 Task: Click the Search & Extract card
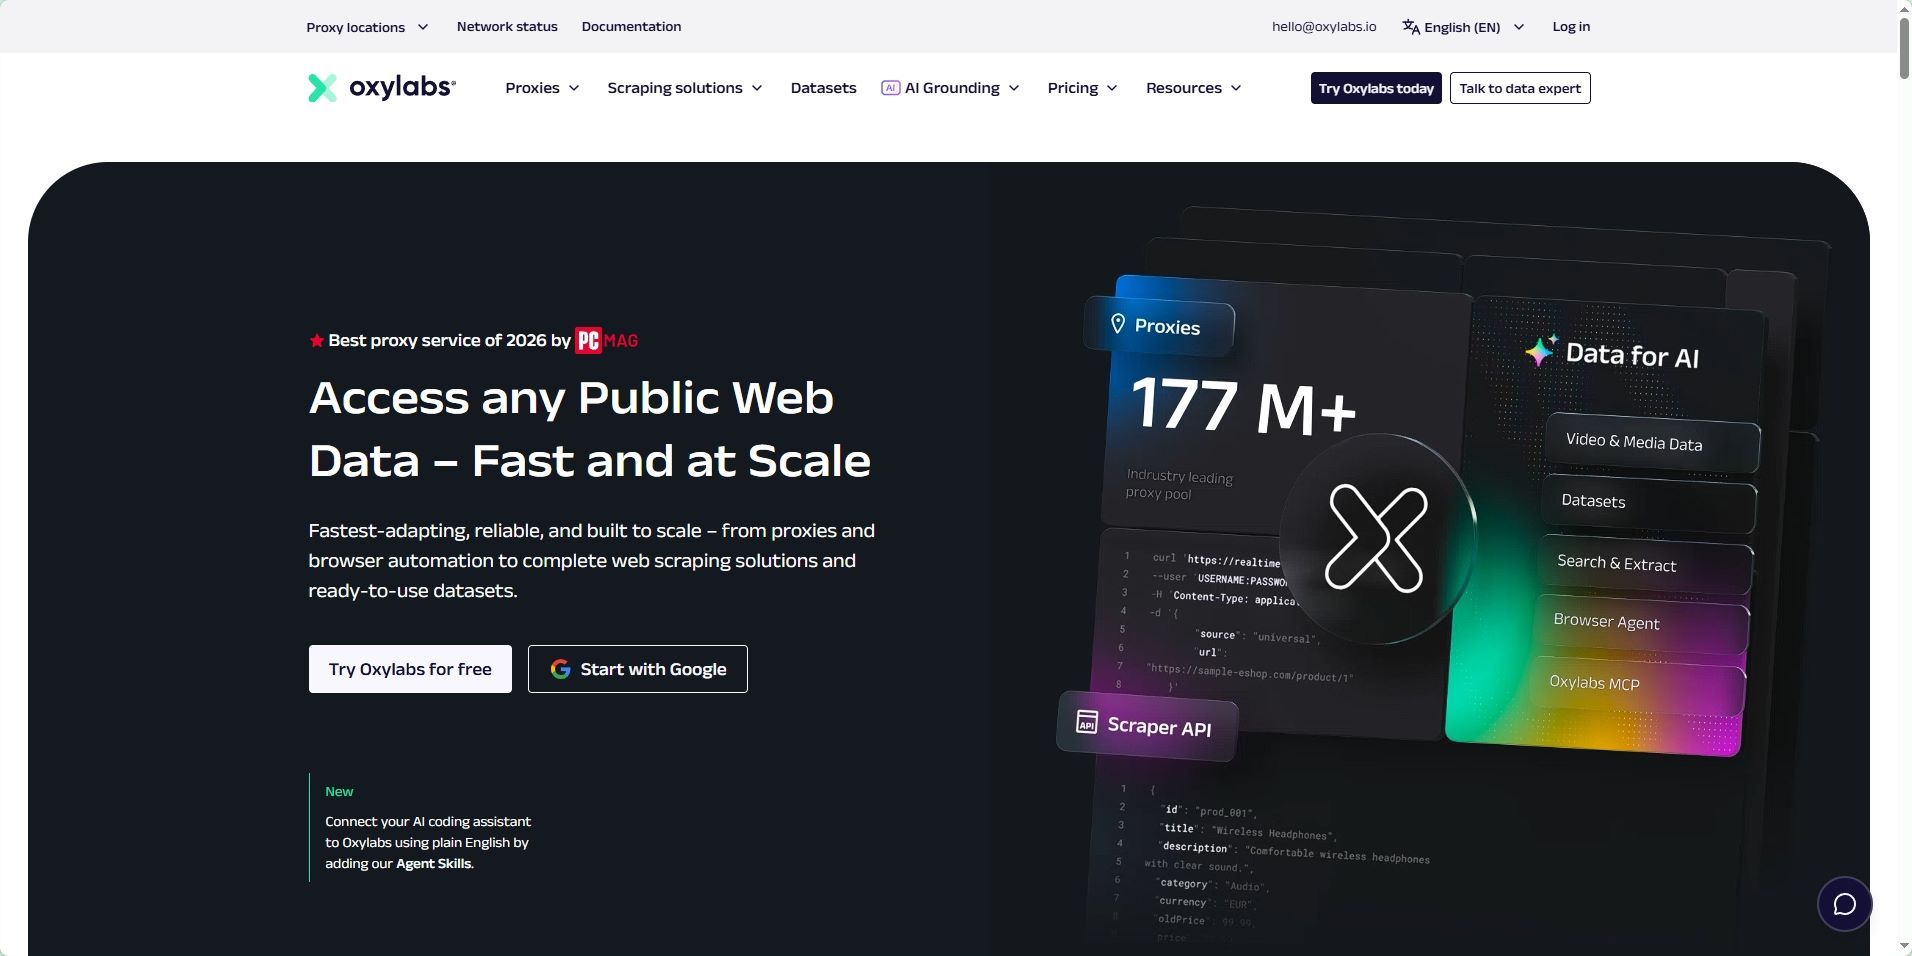(1645, 565)
